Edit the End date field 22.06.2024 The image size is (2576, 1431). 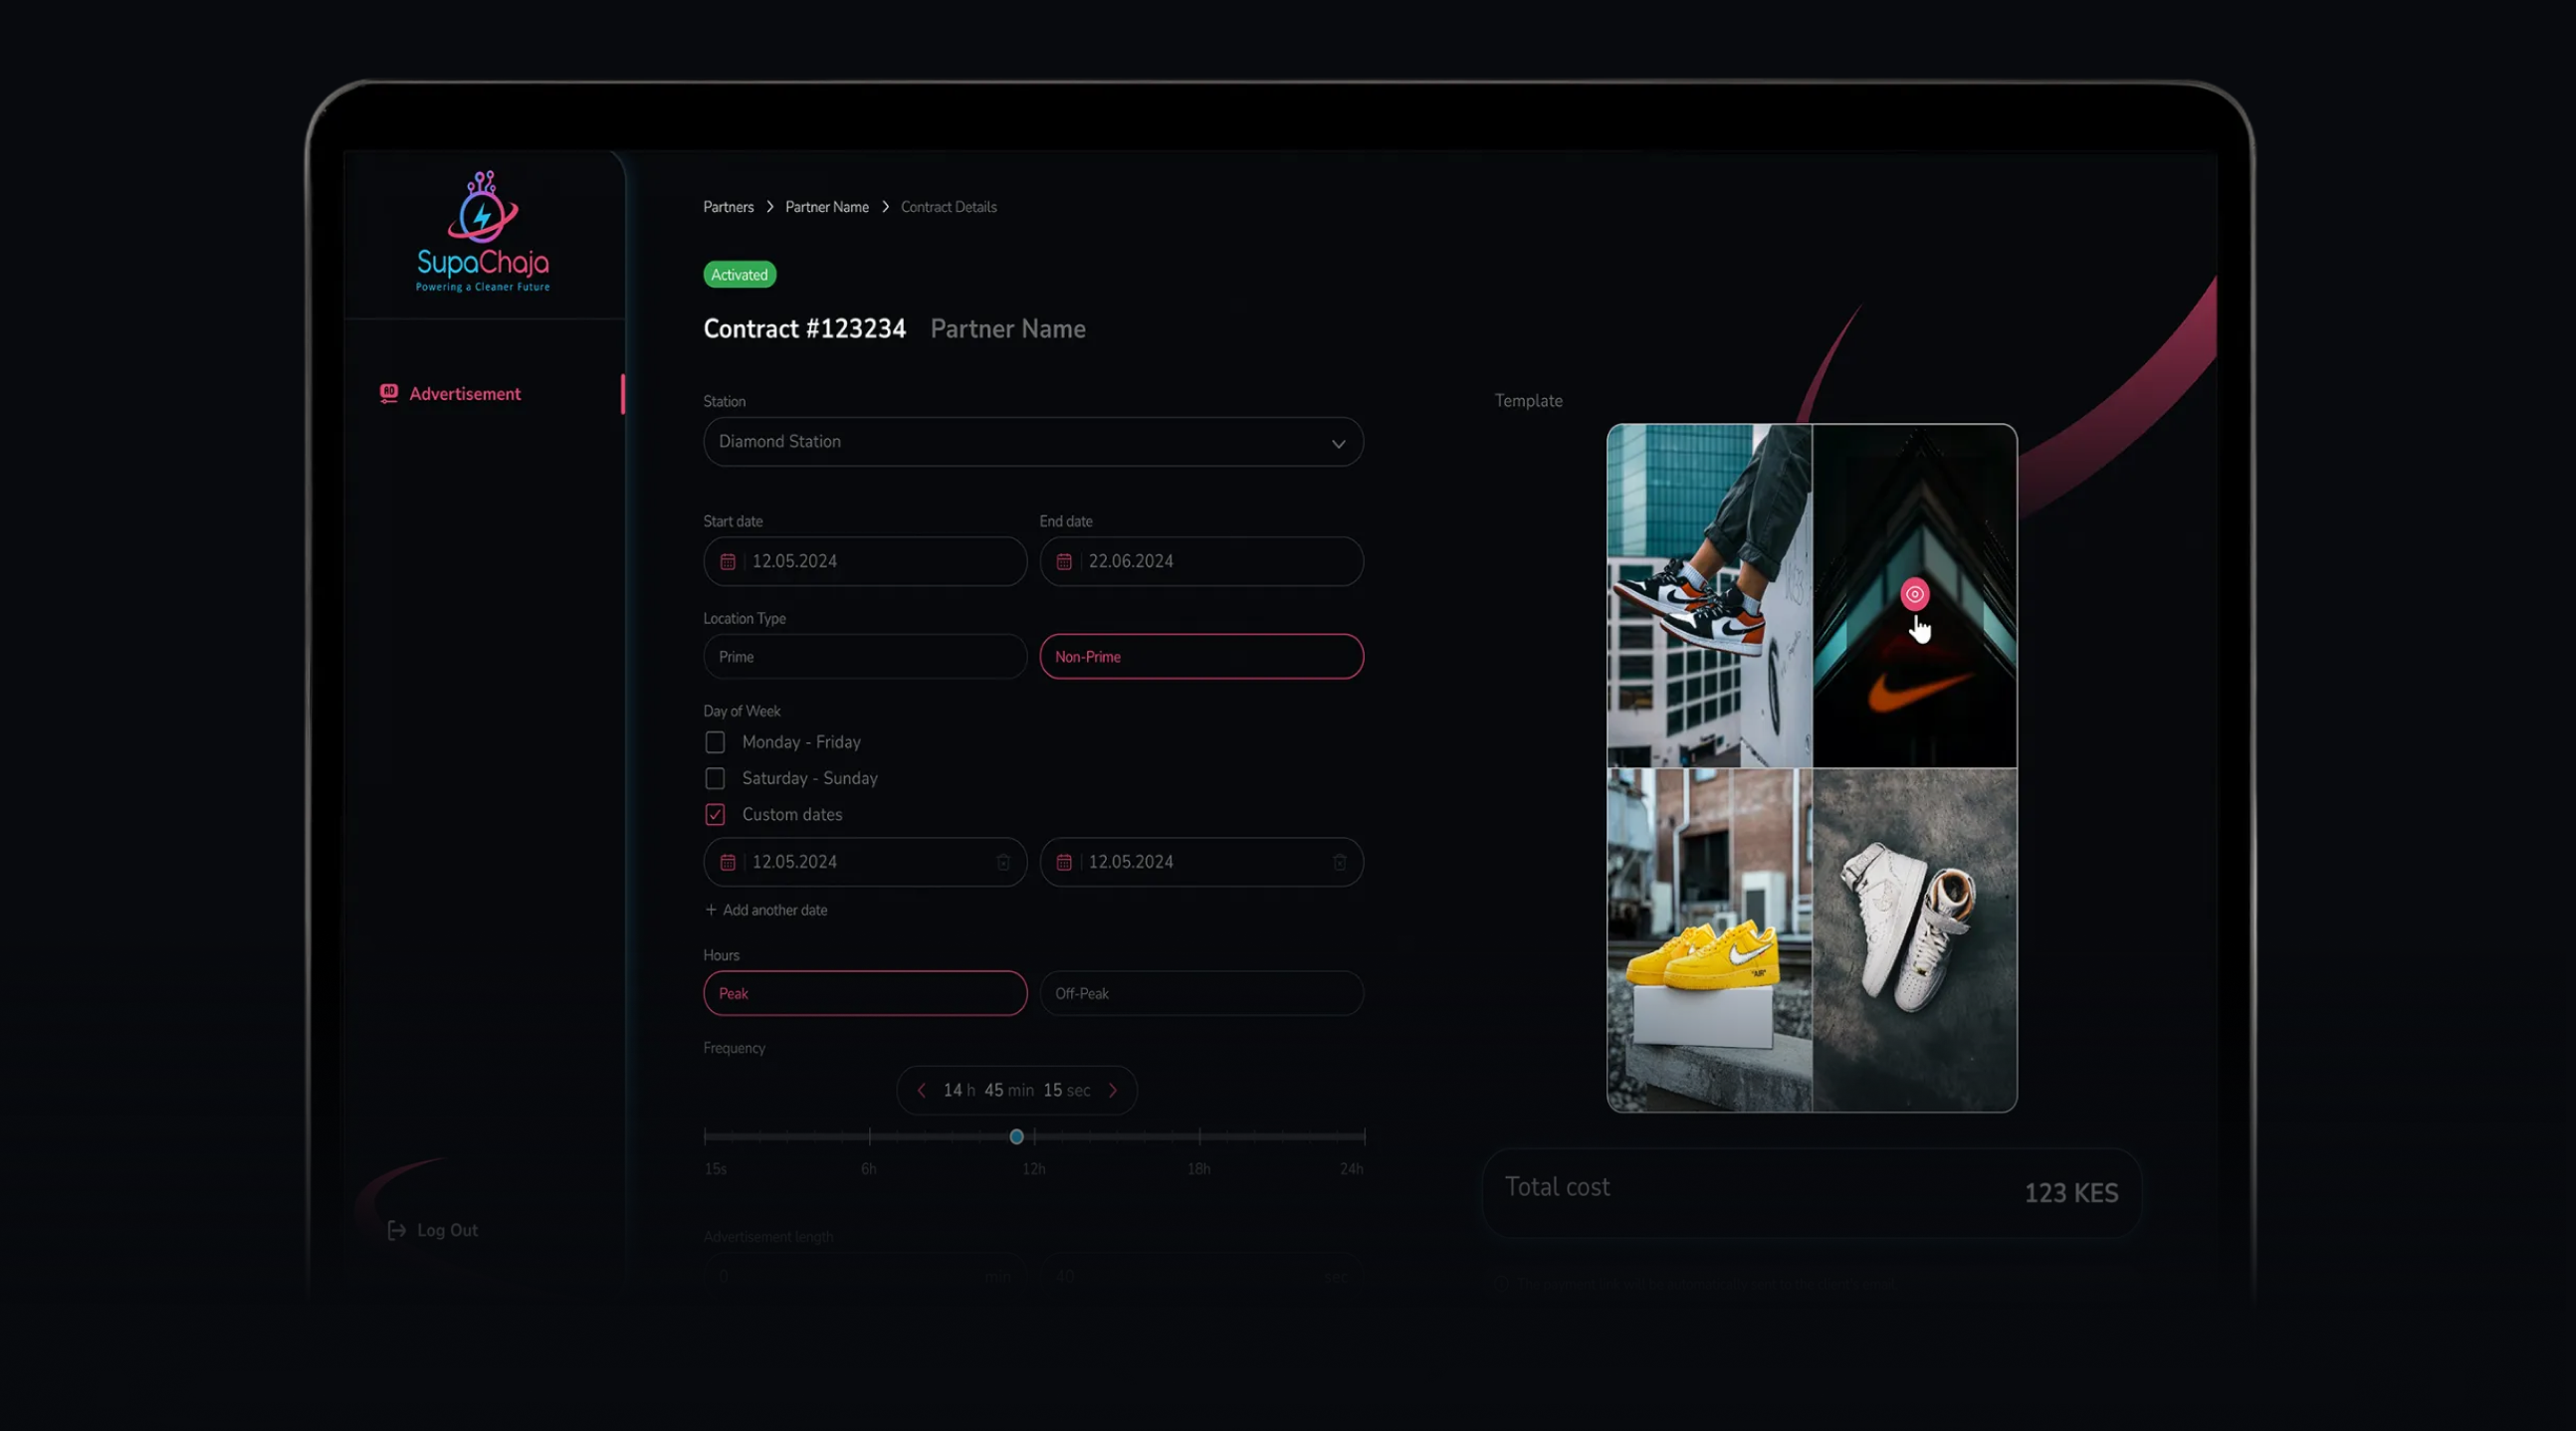click(x=1201, y=562)
